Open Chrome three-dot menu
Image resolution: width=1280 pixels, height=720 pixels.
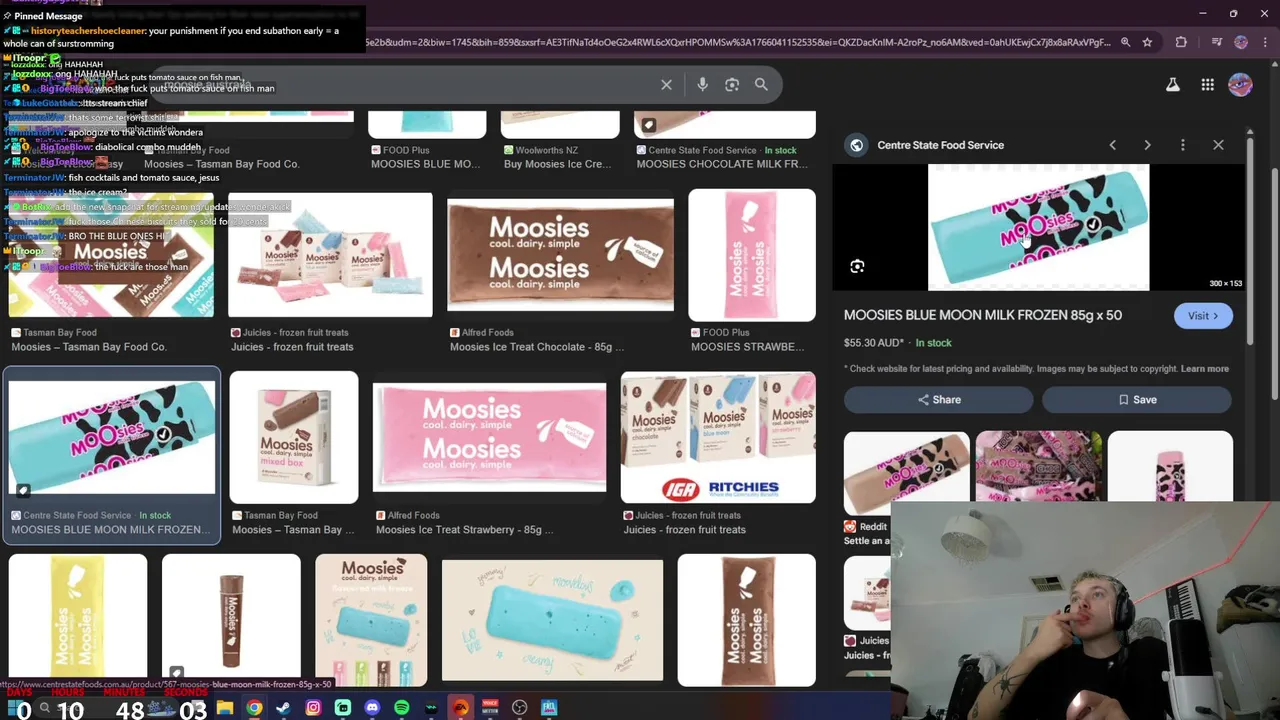(x=1264, y=42)
